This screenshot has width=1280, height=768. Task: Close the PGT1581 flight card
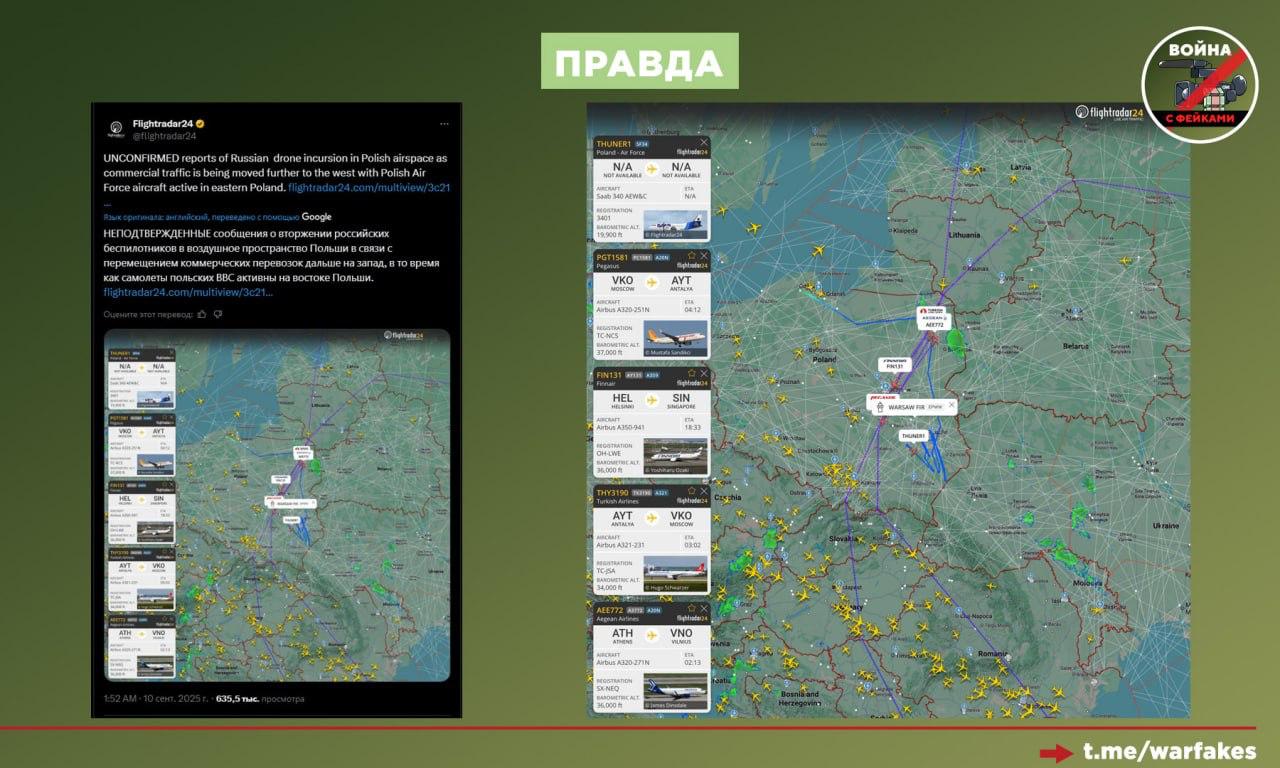coord(703,256)
